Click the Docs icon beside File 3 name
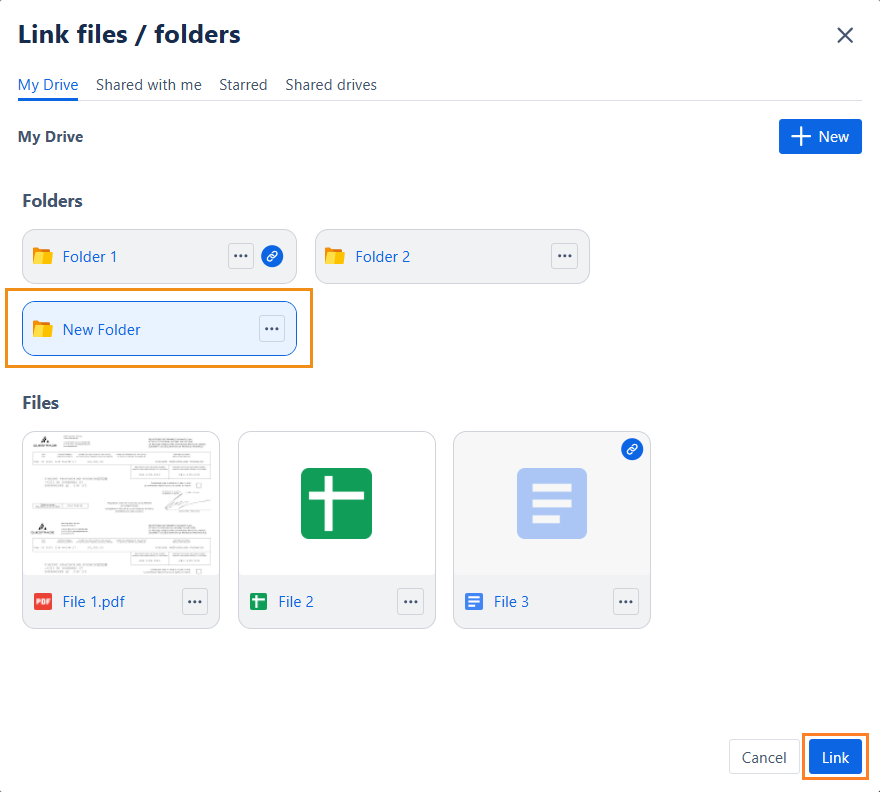Screen dimensions: 880x792 [474, 601]
